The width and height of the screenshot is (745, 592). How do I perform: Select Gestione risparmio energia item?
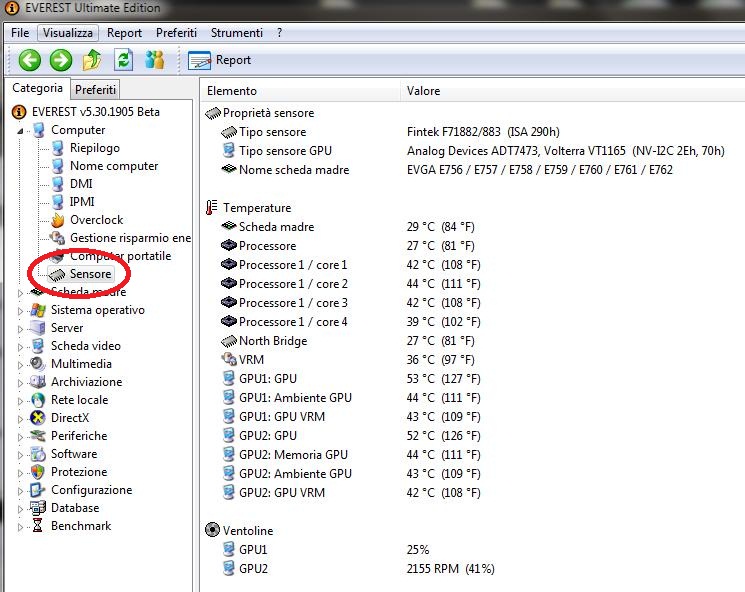click(130, 238)
